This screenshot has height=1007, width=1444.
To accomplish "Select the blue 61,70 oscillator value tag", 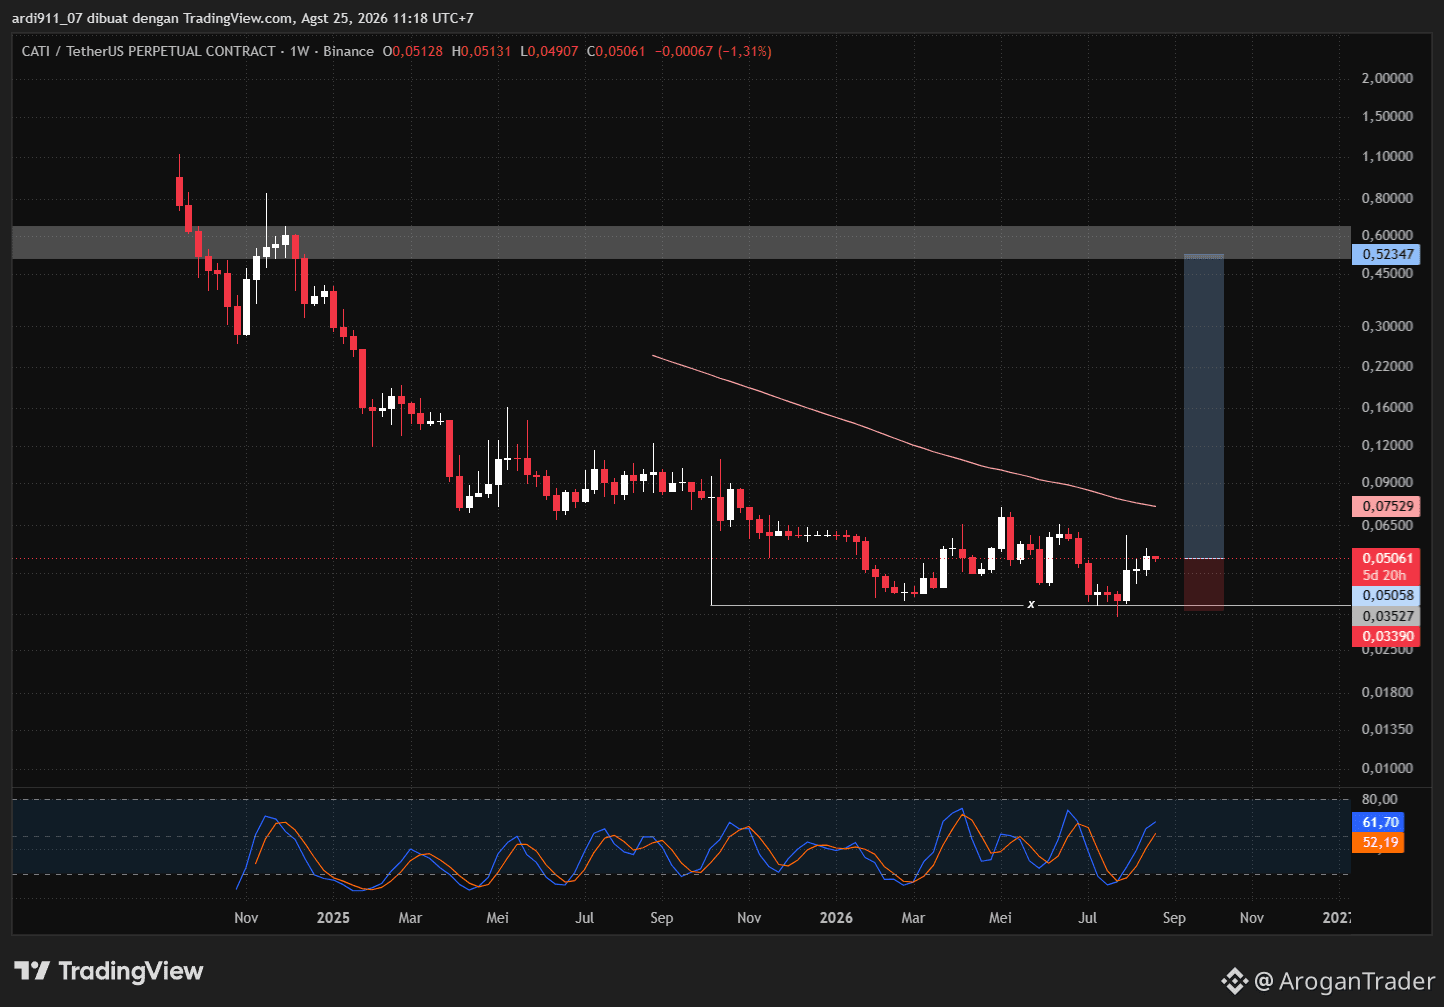I will tap(1378, 822).
